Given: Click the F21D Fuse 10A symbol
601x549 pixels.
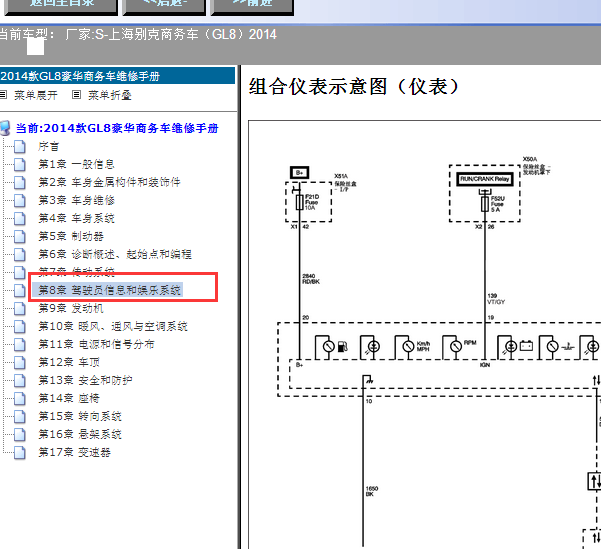Looking at the screenshot, I should (x=299, y=202).
